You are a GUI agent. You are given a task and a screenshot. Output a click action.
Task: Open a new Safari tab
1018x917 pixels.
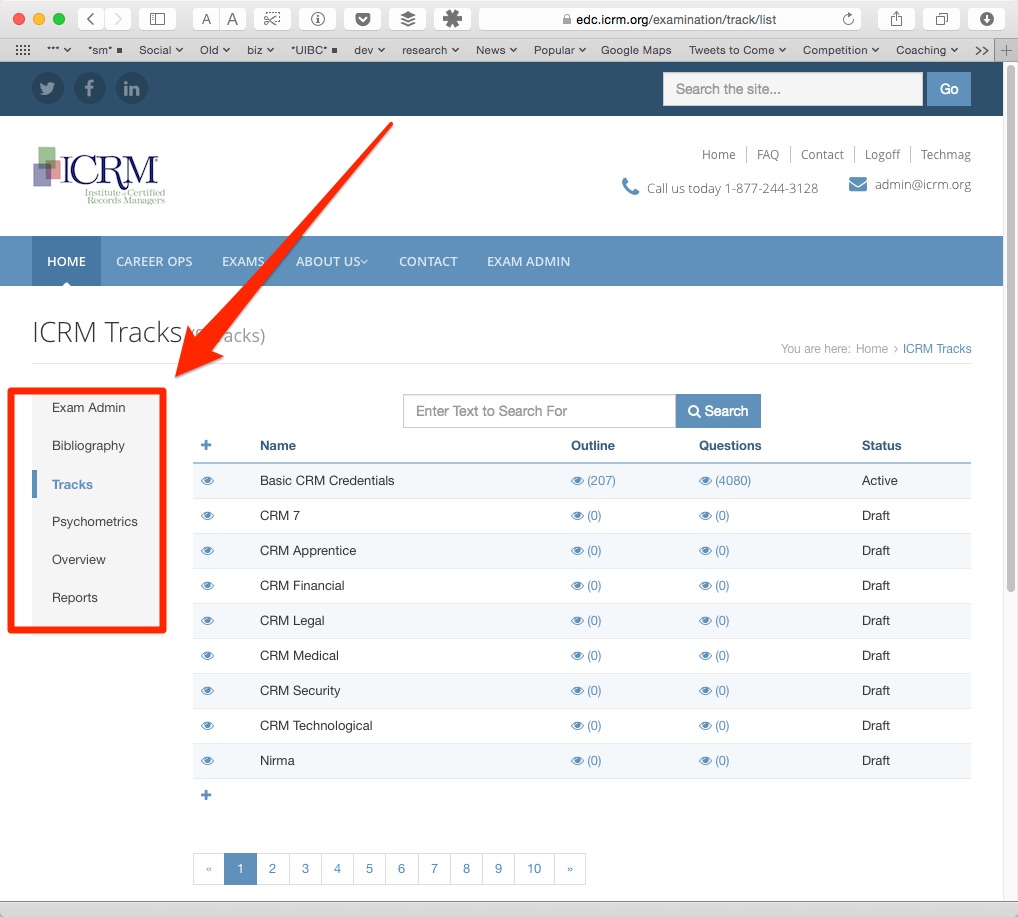click(1007, 50)
